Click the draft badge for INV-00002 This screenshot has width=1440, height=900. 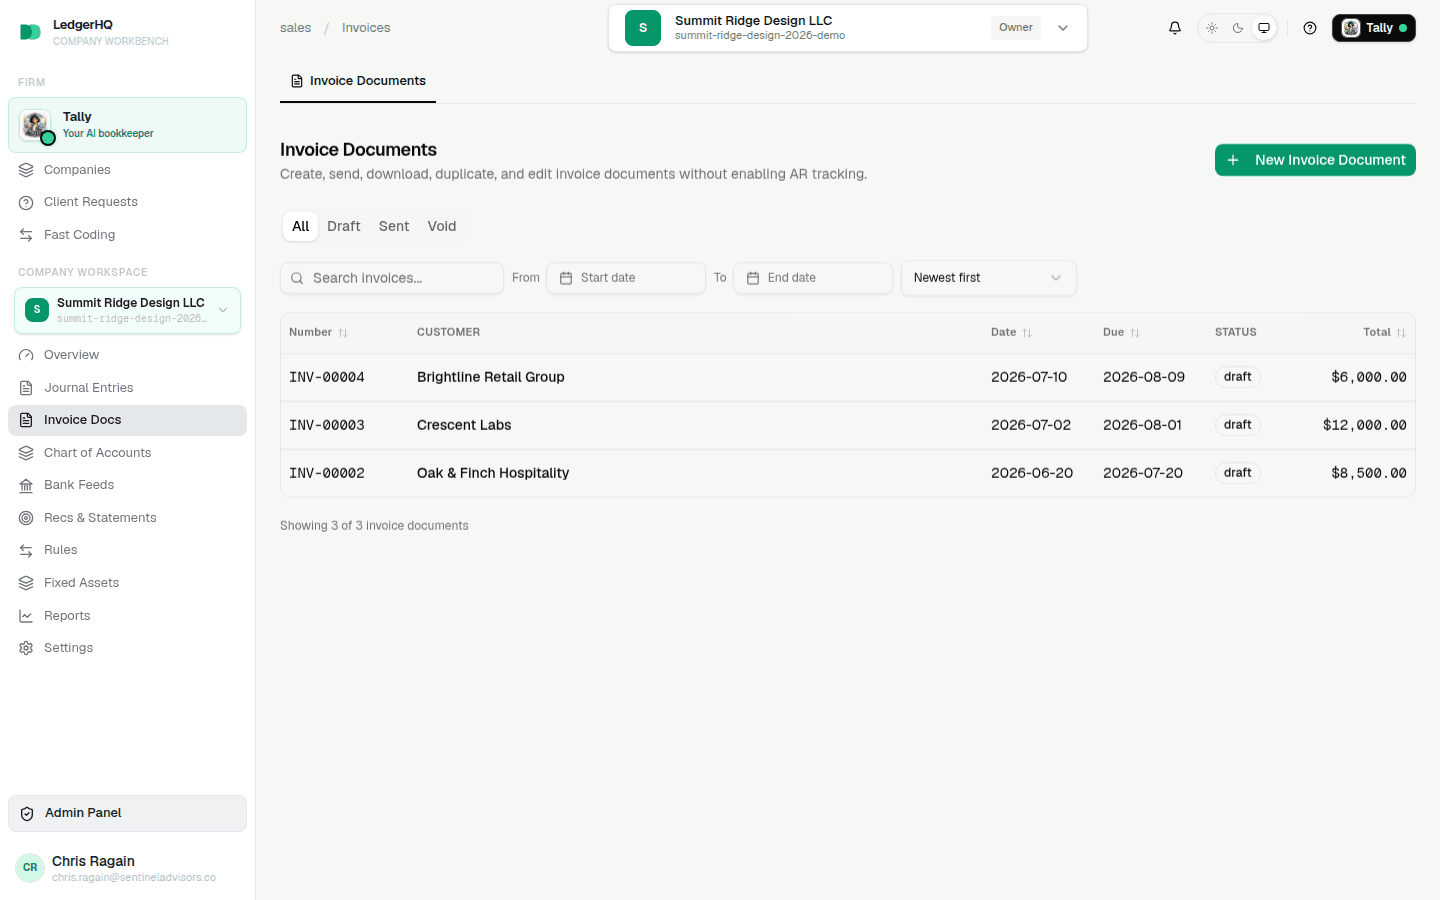(1238, 473)
